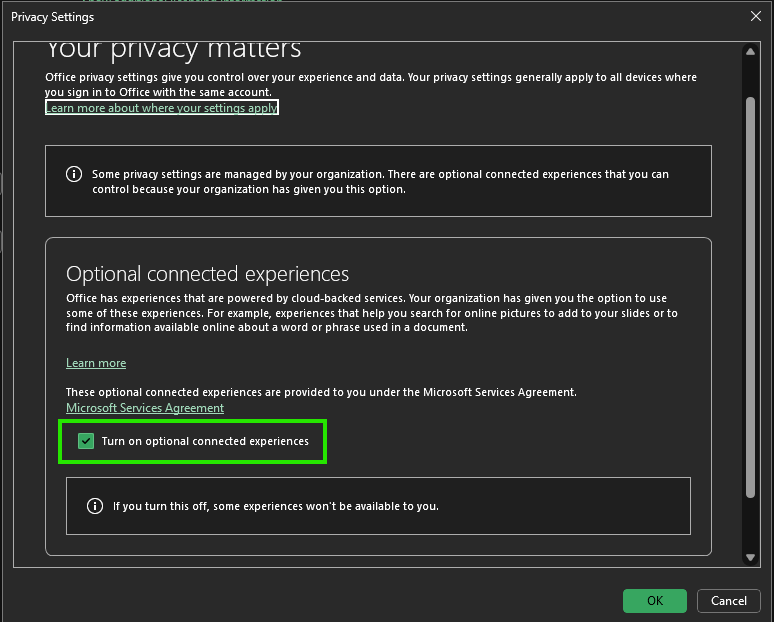This screenshot has height=622, width=774.
Task: Click the 'Your privacy matters' heading
Action: tap(173, 51)
